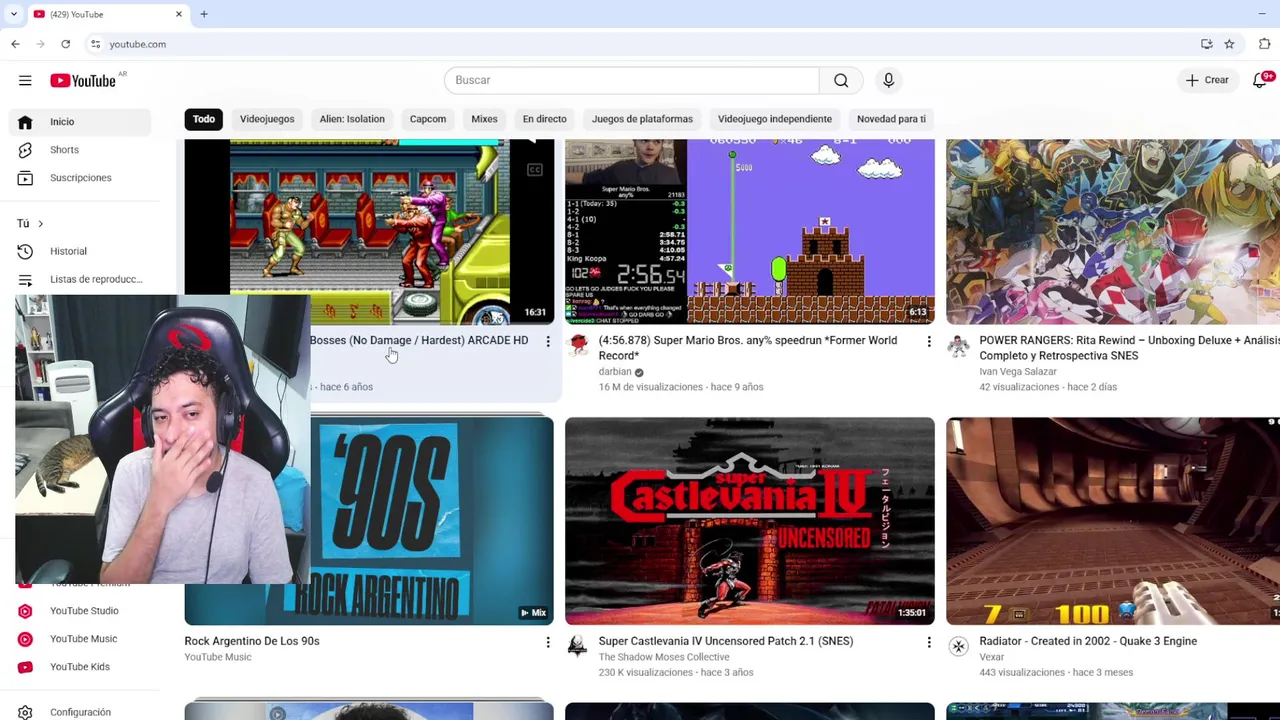1280x720 pixels.
Task: Open Ivan Vega Salazar channel link
Action: (x=1018, y=372)
